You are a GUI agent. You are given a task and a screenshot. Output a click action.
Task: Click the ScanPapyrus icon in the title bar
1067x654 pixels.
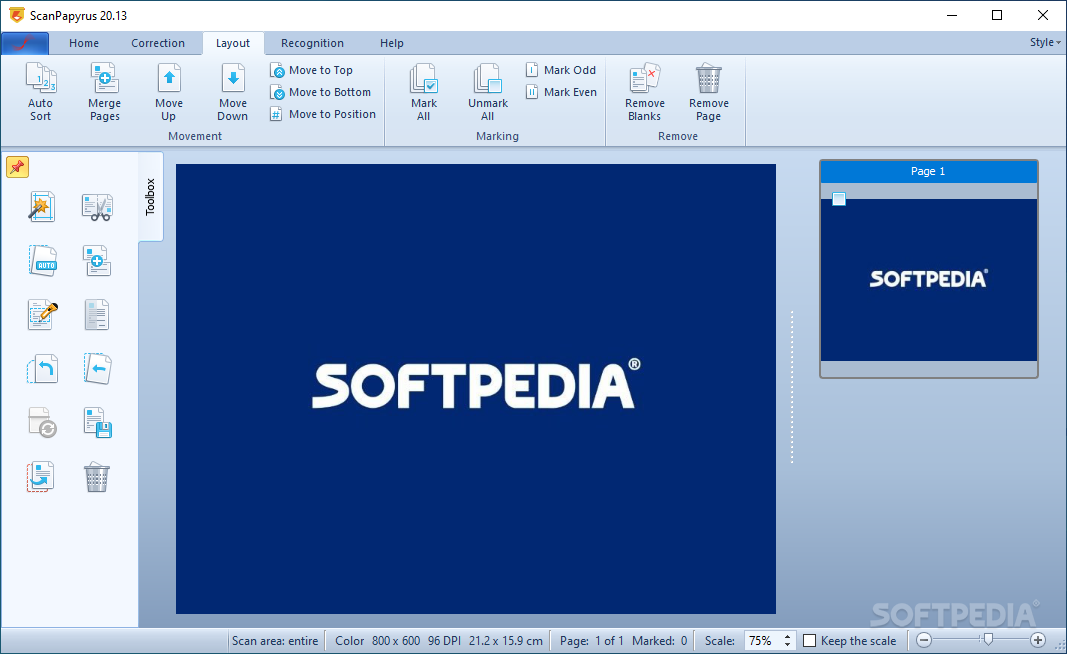pyautogui.click(x=17, y=15)
